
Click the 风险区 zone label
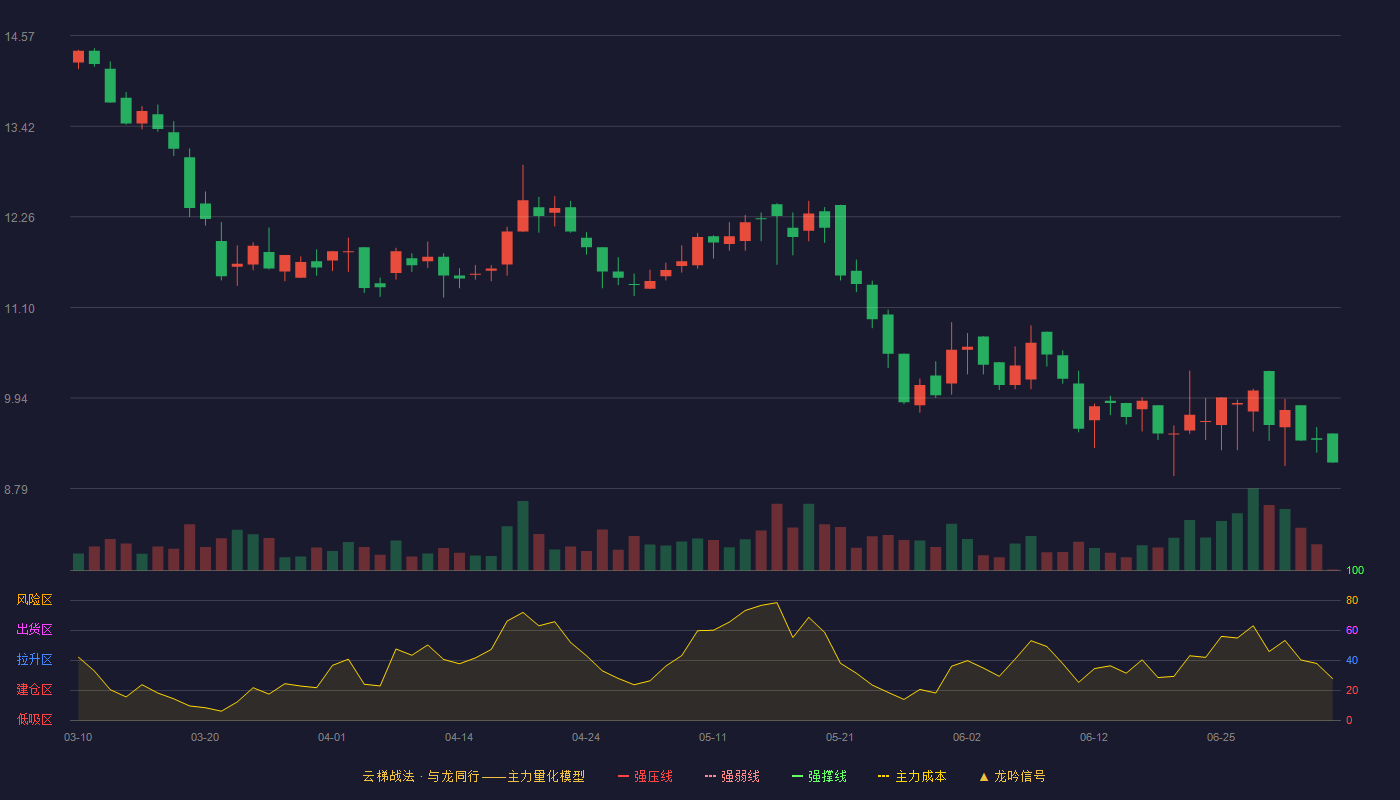coord(34,600)
